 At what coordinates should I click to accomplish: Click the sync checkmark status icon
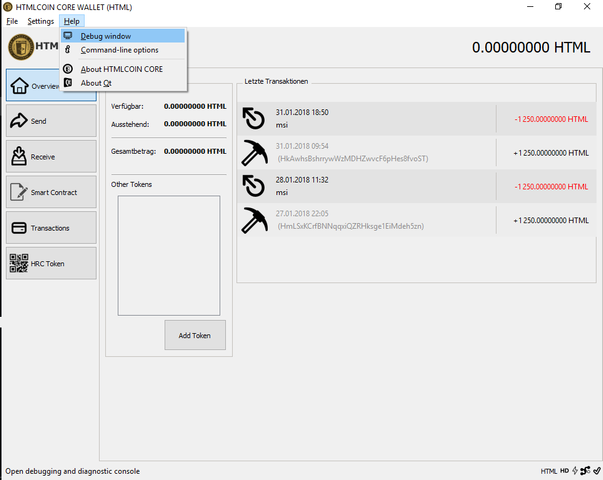tap(597, 470)
